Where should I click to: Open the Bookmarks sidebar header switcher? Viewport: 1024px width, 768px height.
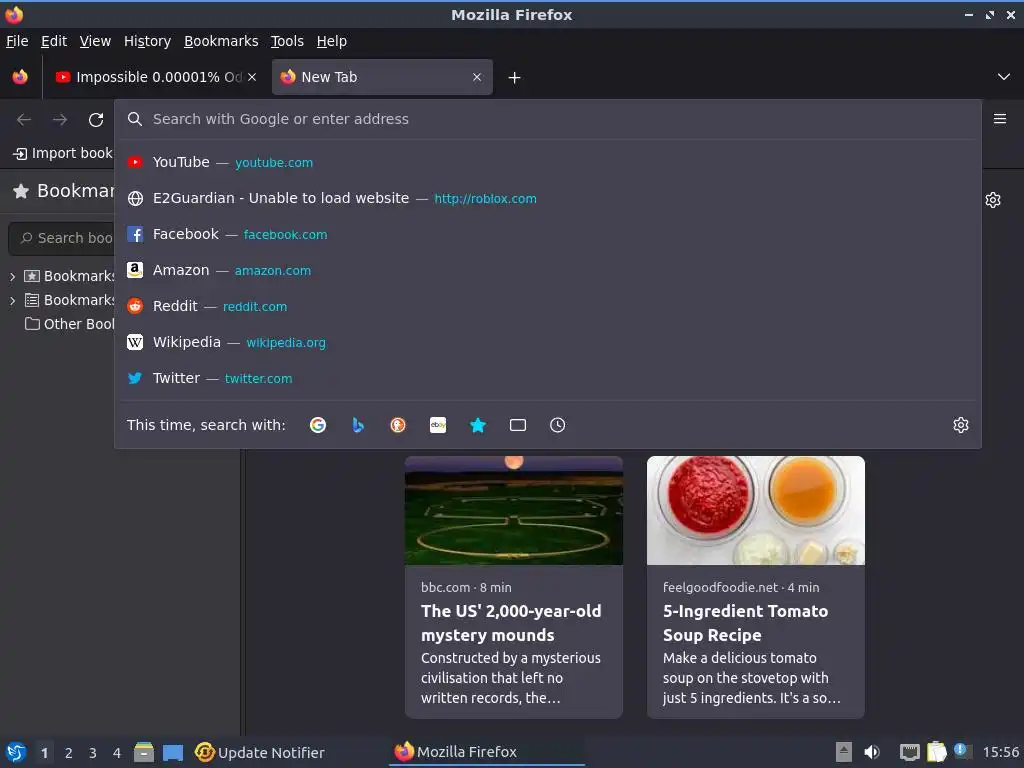pyautogui.click(x=63, y=191)
